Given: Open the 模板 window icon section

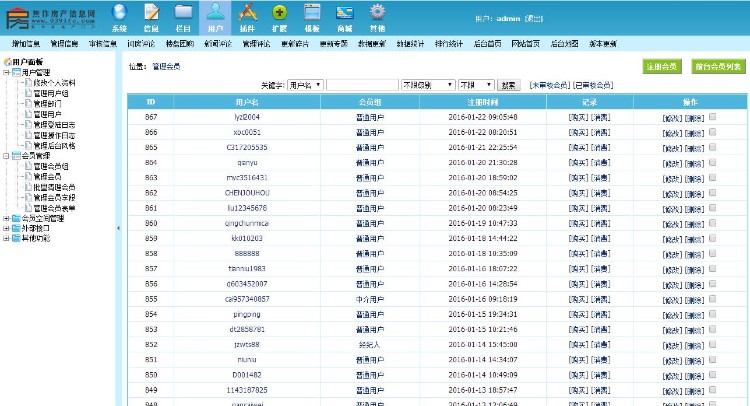Looking at the screenshot, I should pyautogui.click(x=312, y=18).
